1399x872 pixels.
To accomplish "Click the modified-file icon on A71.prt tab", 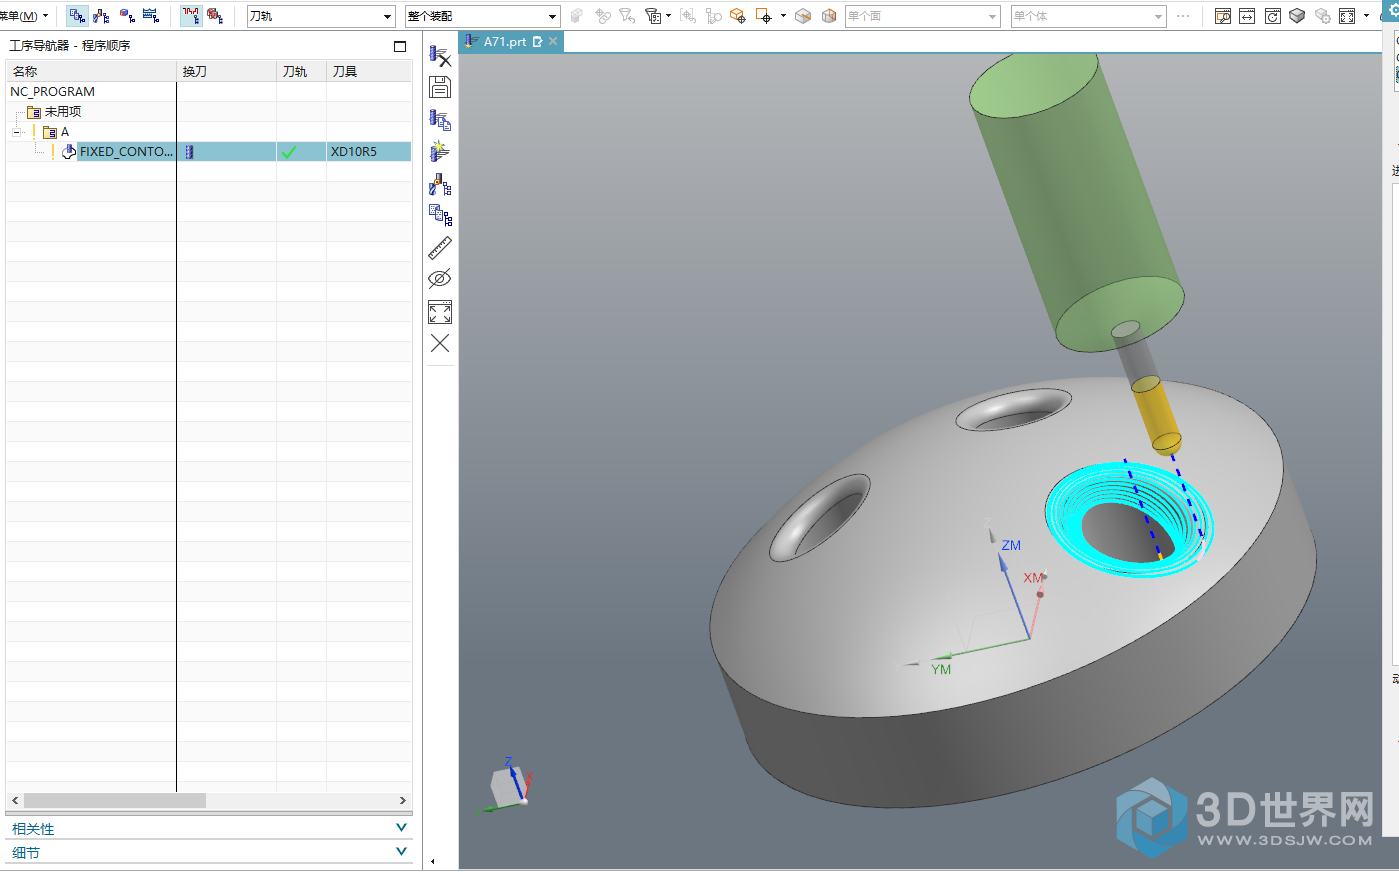I will (537, 41).
